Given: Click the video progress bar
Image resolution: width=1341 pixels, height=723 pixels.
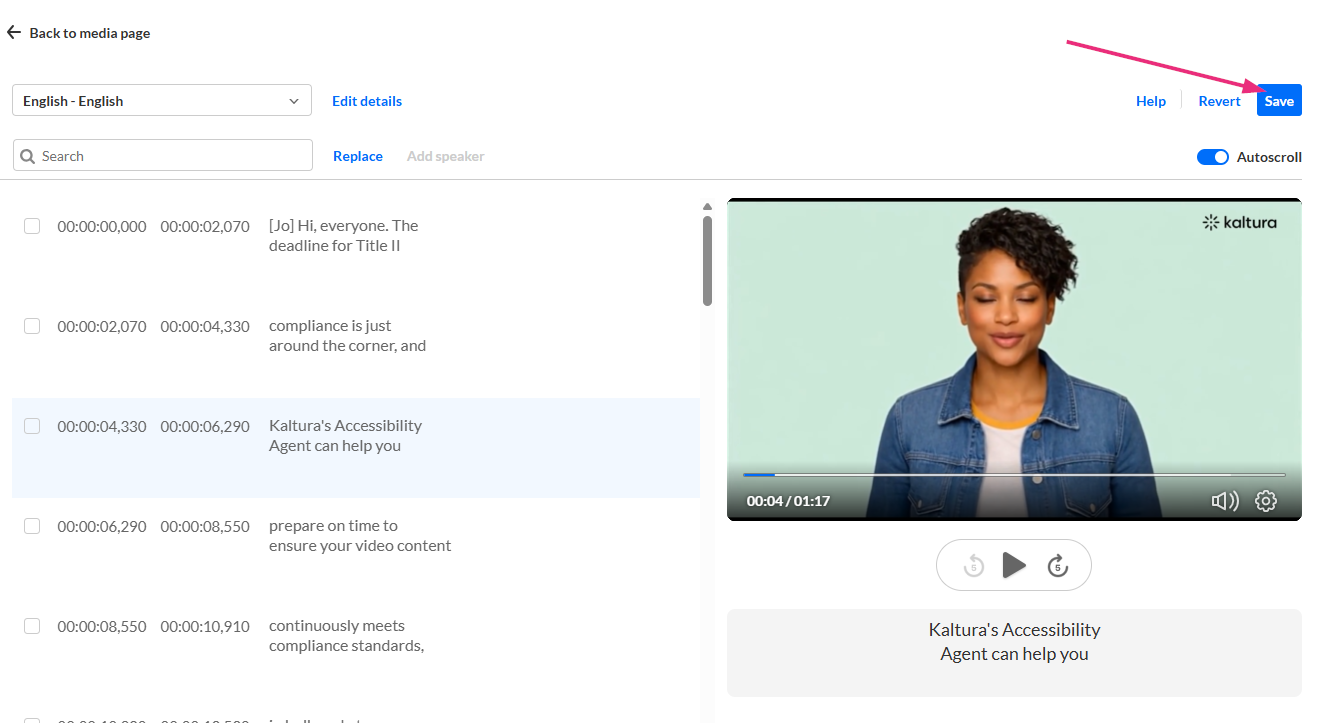Looking at the screenshot, I should pos(1014,474).
